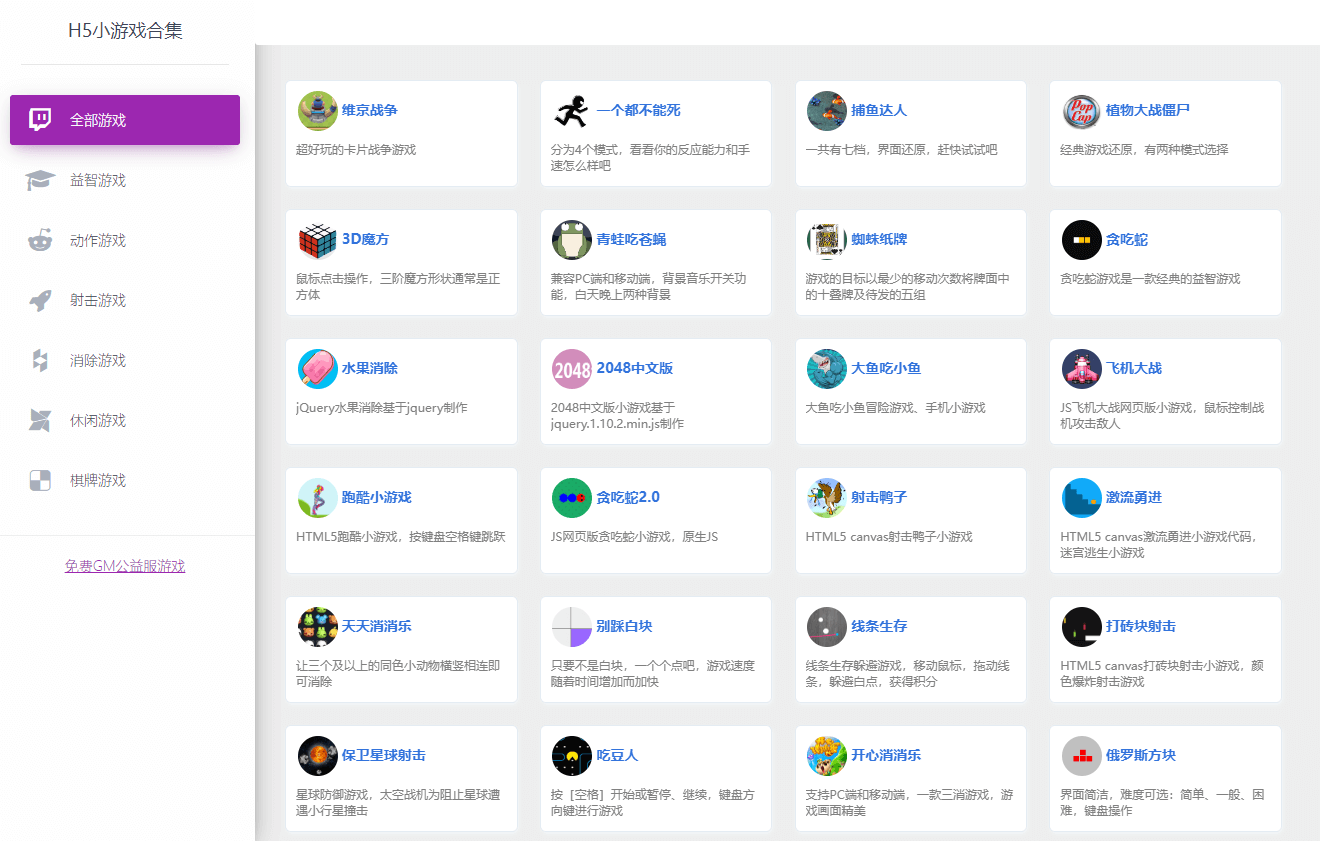
Task: Click the 维京战争 game icon
Action: coord(317,111)
